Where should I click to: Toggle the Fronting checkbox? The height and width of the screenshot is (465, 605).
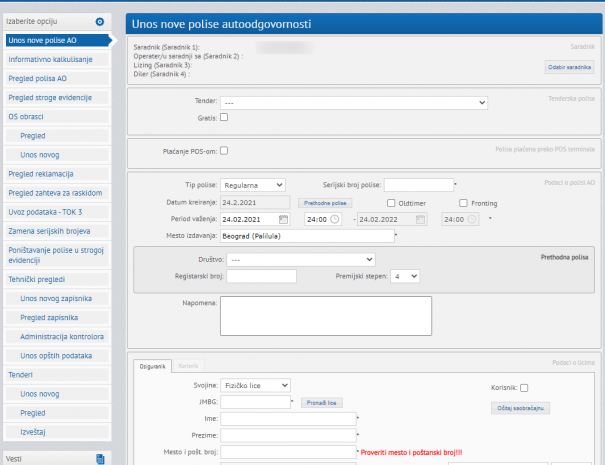coord(464,203)
